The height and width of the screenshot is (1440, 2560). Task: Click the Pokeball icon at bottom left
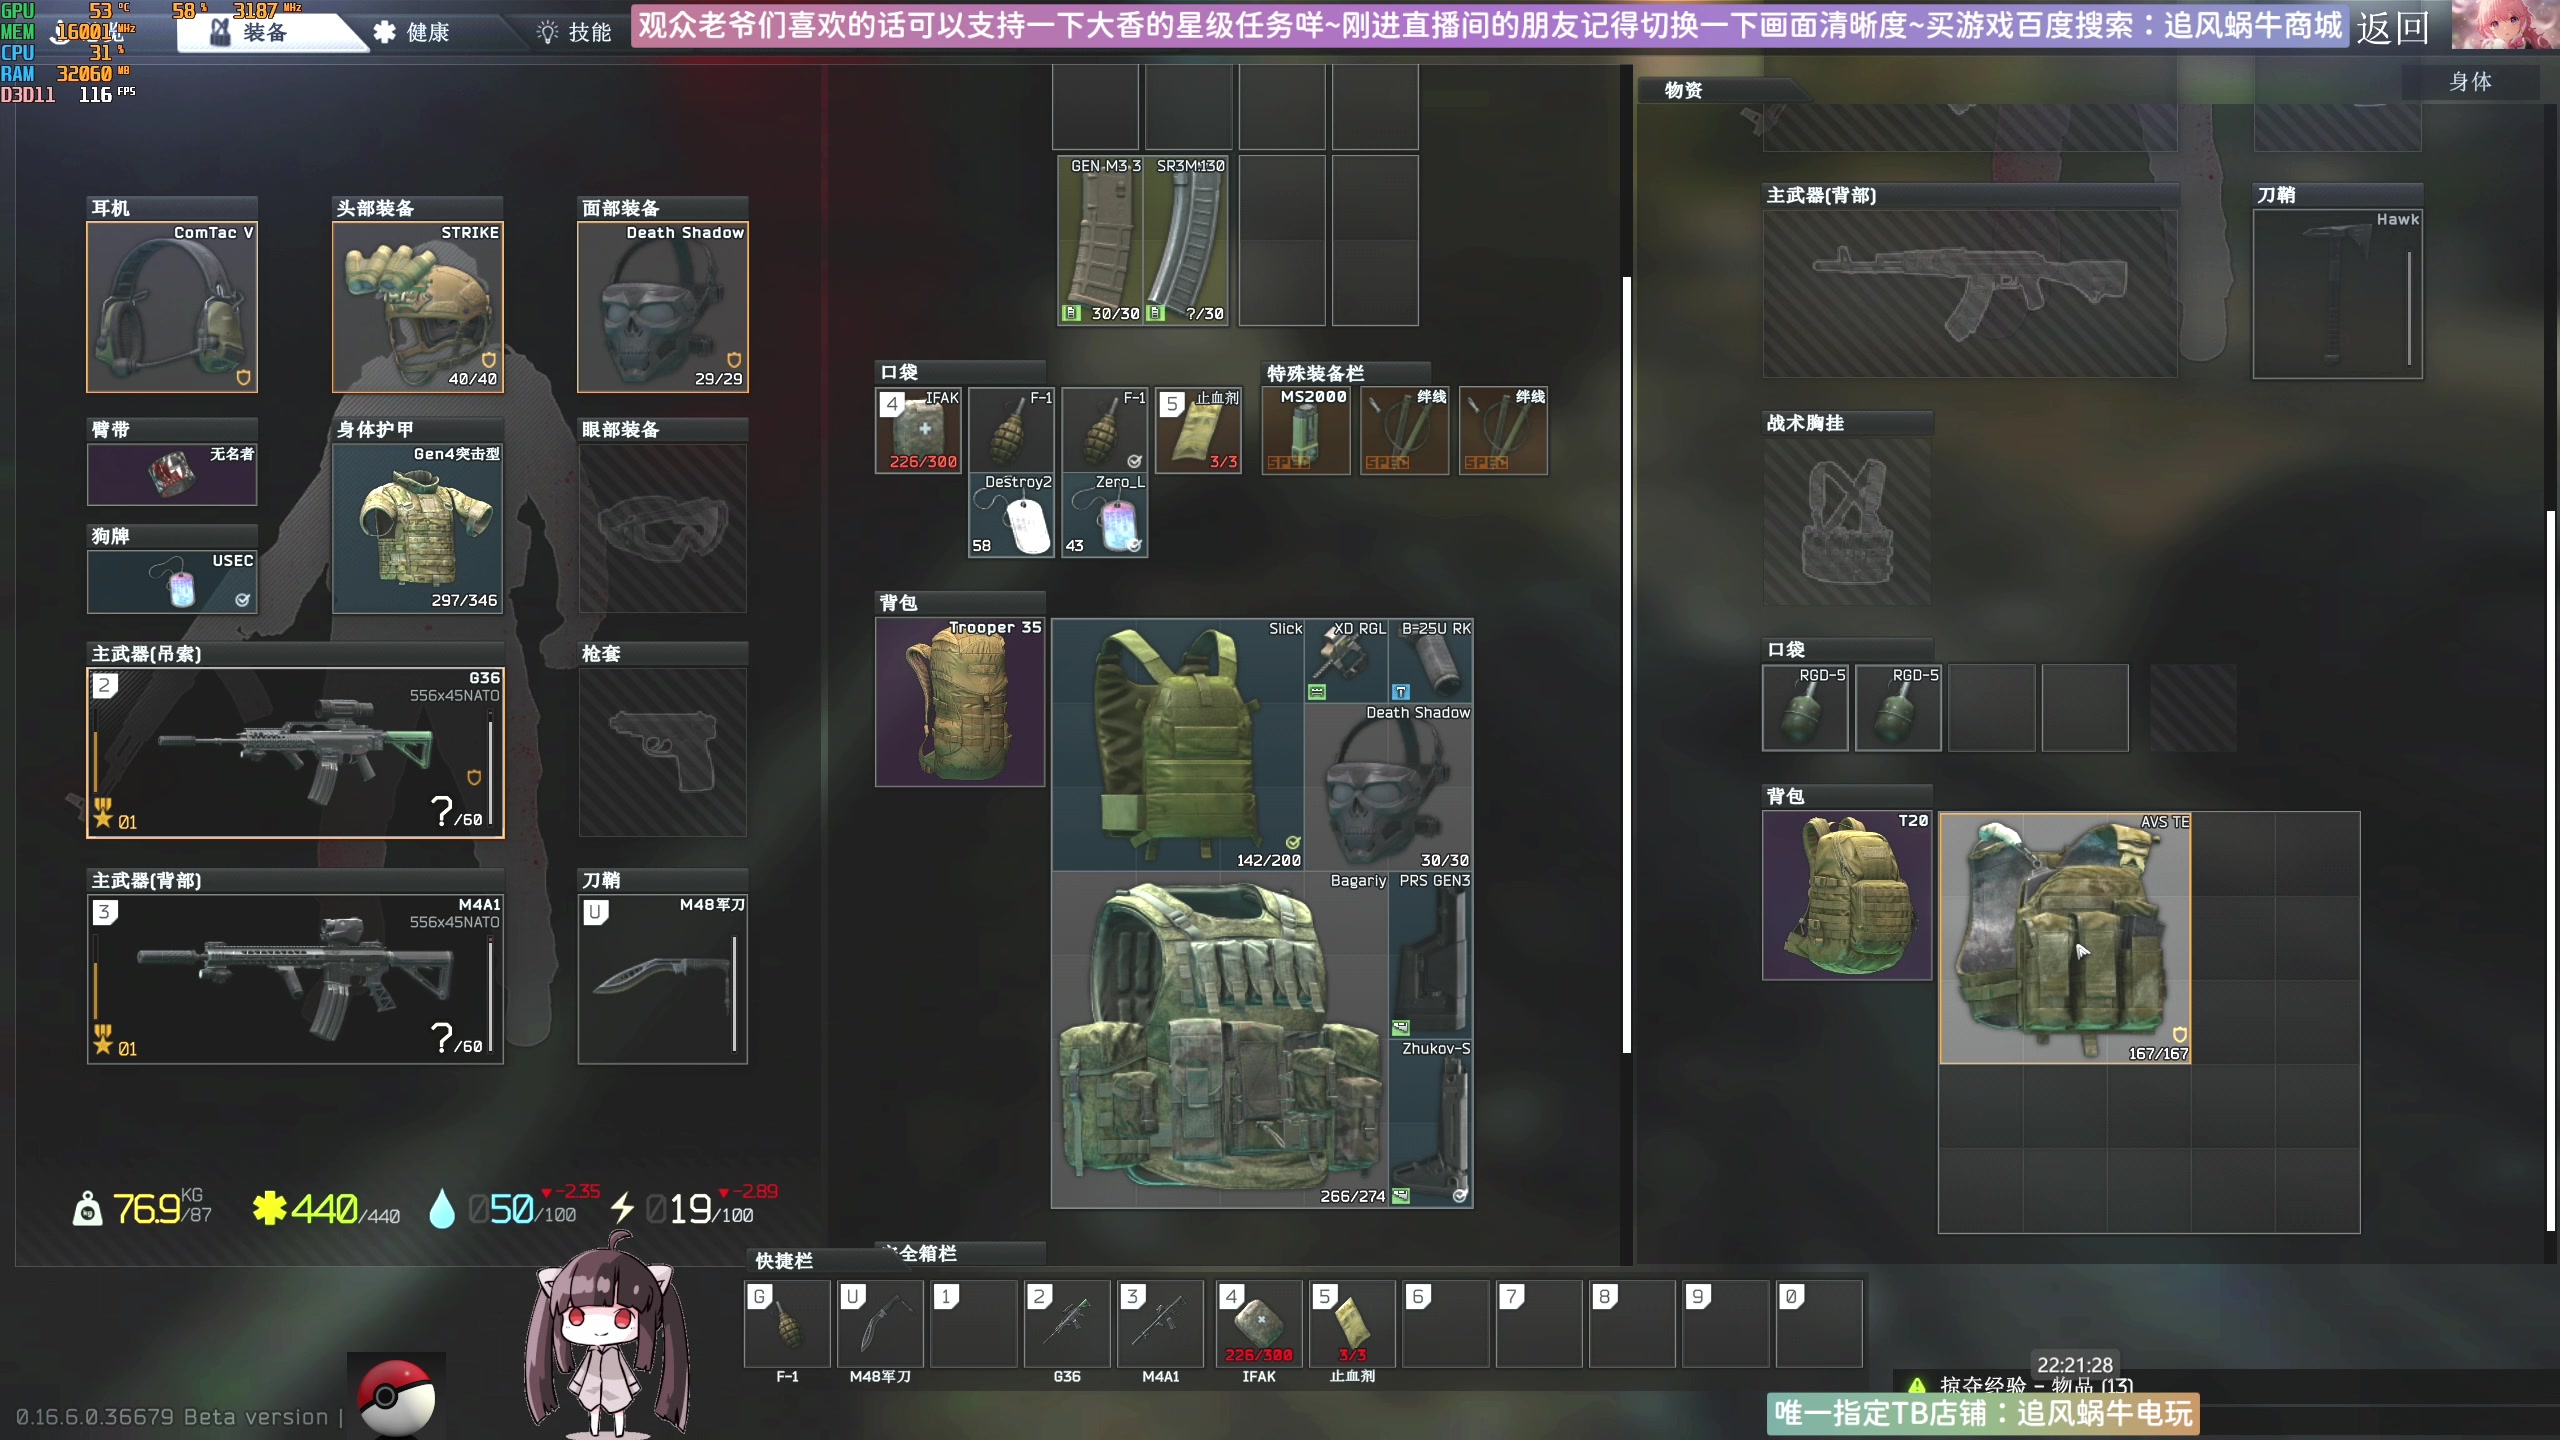tap(397, 1397)
